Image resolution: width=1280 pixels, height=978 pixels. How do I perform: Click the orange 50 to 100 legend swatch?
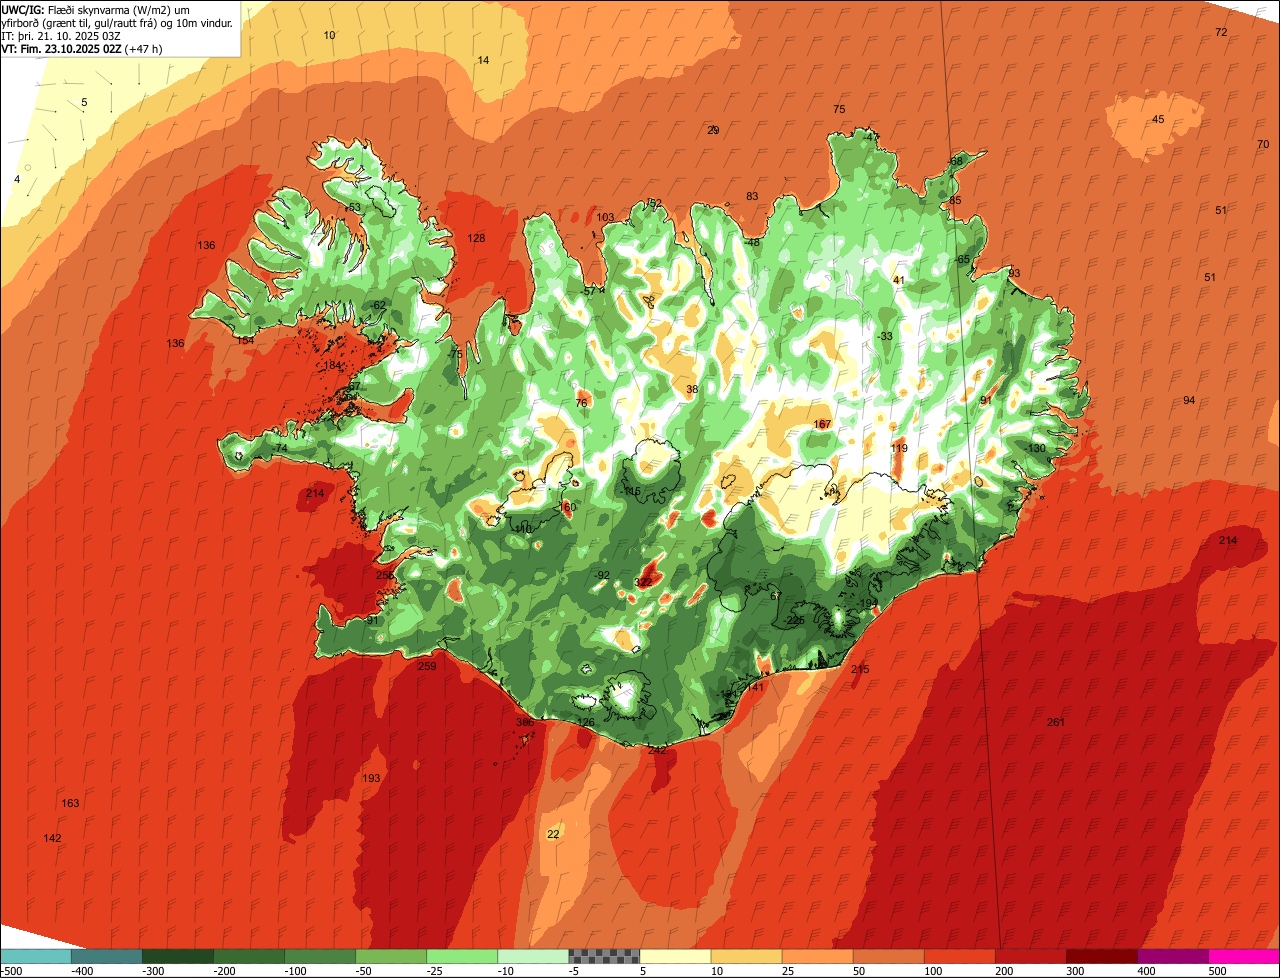click(x=888, y=956)
